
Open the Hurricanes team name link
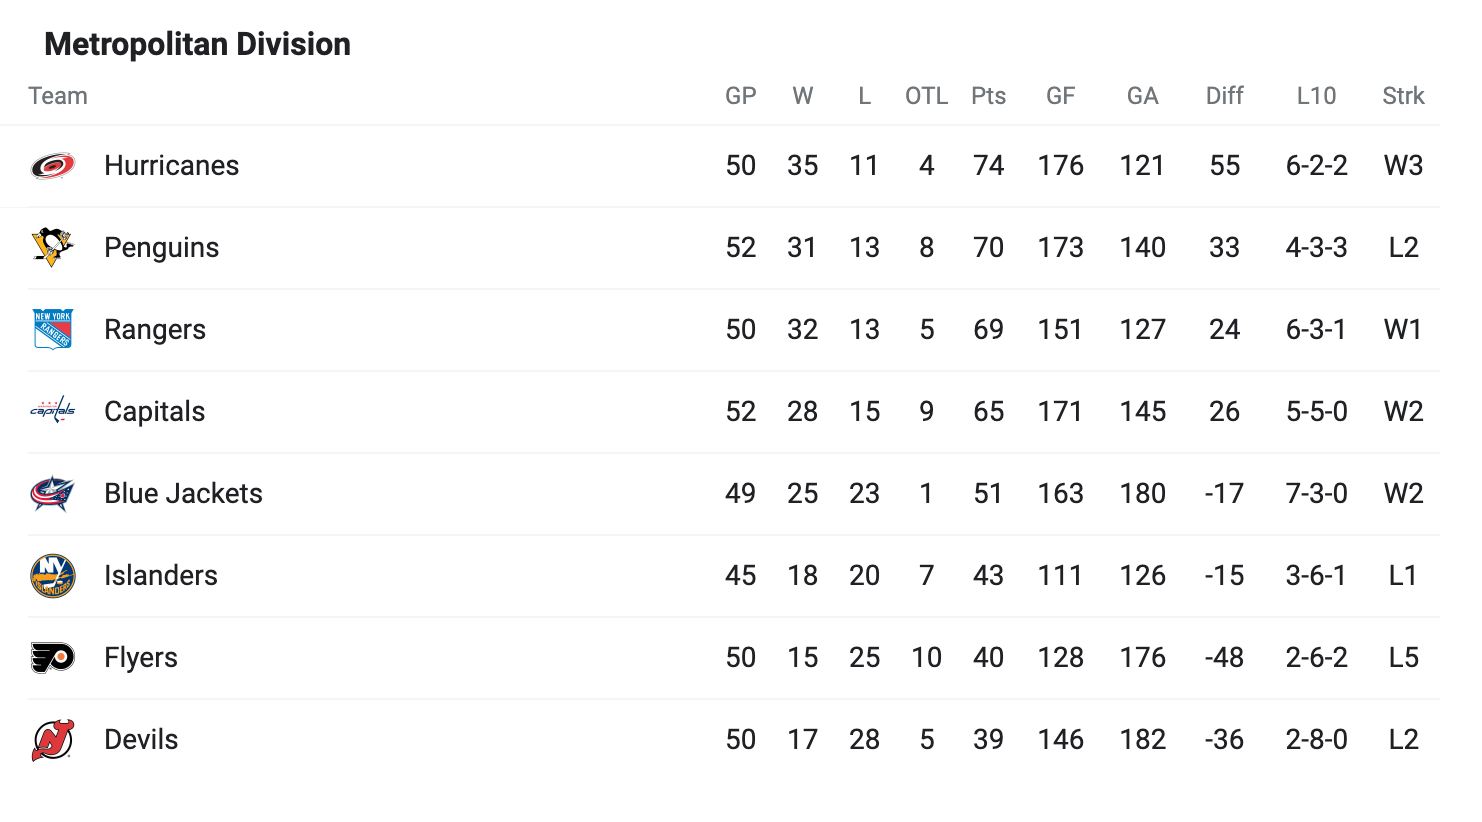coord(172,166)
